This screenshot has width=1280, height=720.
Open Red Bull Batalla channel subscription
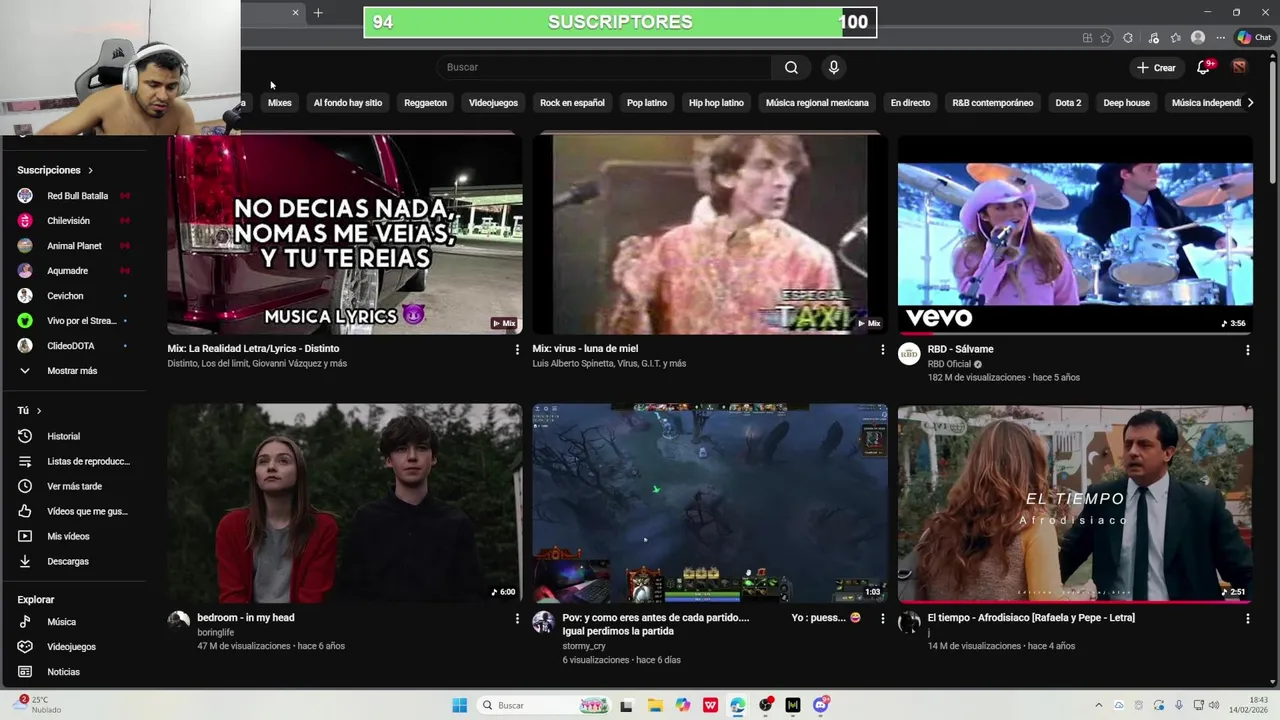click(x=73, y=196)
